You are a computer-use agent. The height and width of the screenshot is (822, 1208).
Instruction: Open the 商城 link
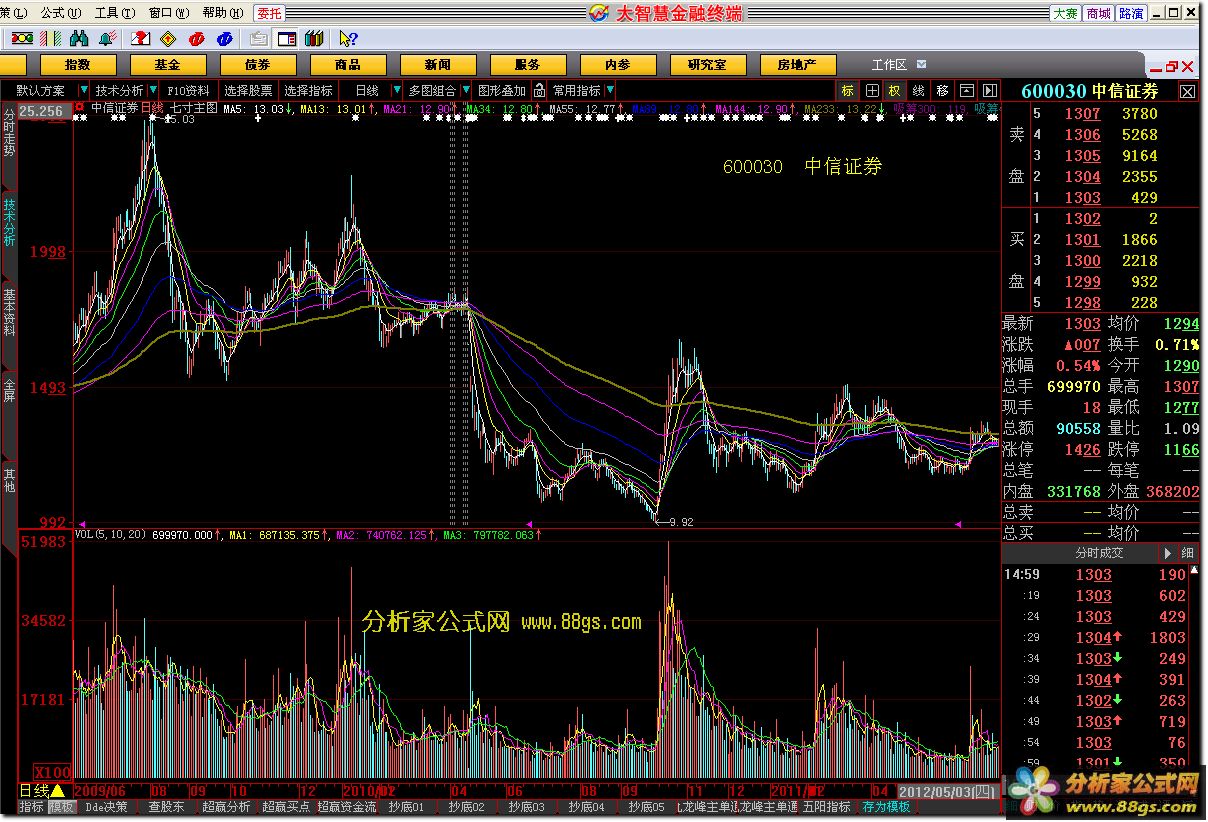[1098, 13]
